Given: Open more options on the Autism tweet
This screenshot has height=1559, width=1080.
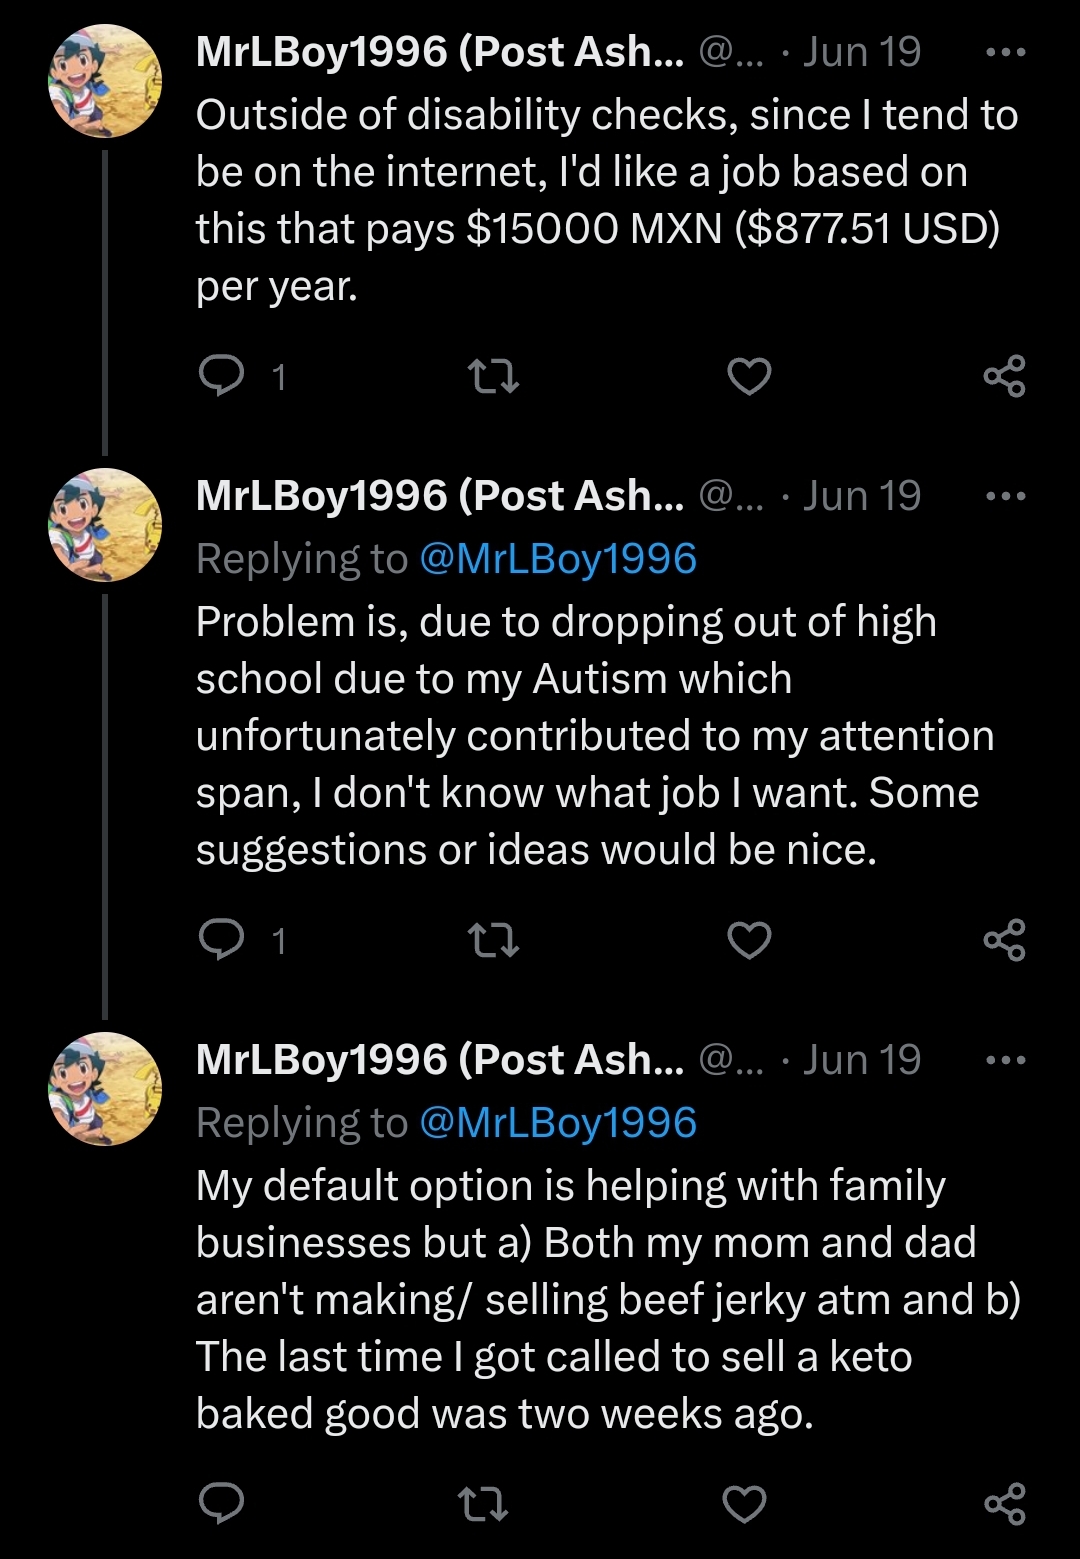Looking at the screenshot, I should click(x=1005, y=497).
